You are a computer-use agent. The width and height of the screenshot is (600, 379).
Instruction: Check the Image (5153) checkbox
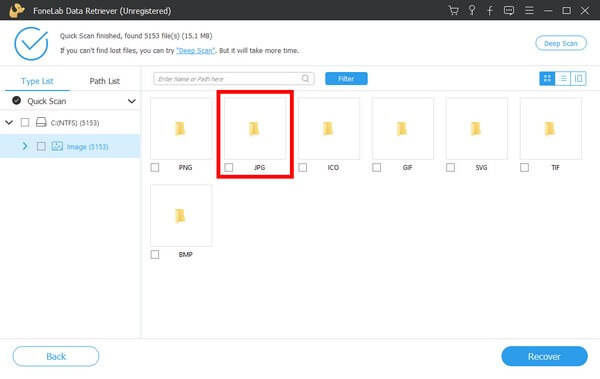click(41, 146)
